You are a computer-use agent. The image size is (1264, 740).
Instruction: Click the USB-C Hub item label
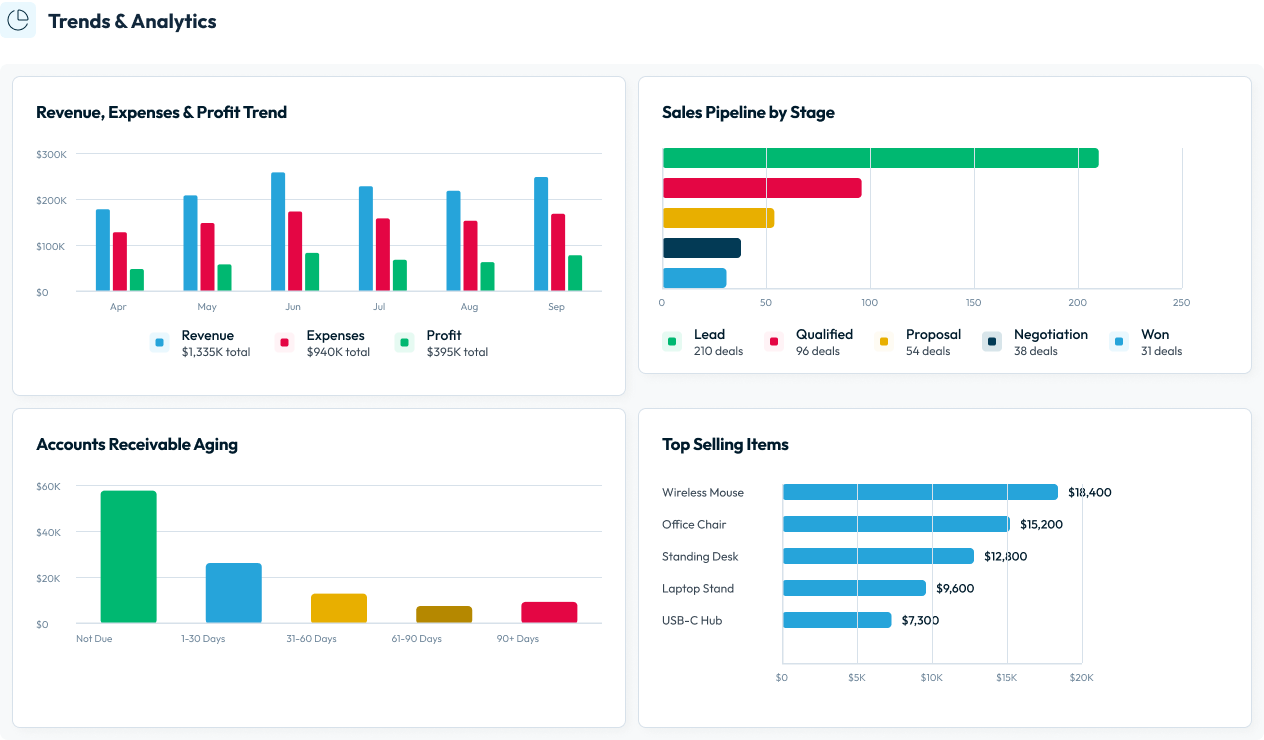[x=692, y=620]
